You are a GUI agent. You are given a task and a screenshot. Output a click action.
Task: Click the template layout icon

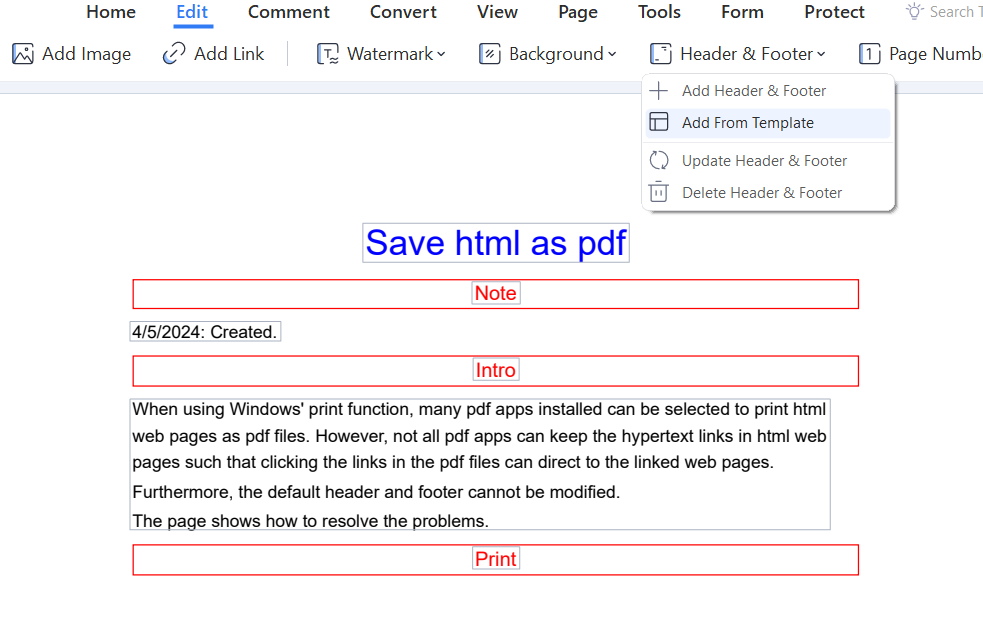click(x=659, y=122)
